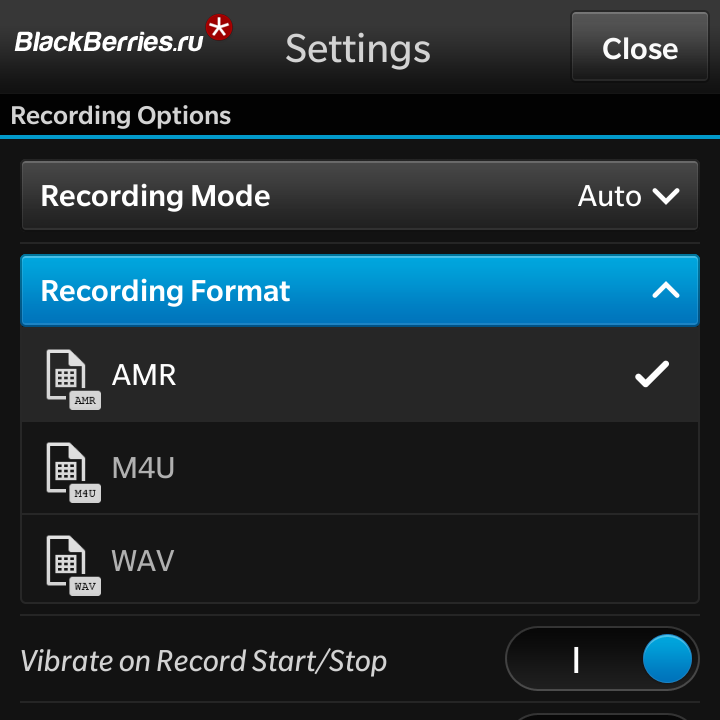The image size is (720, 720).
Task: Collapse the Recording Format list with the up chevron
Action: coord(666,291)
